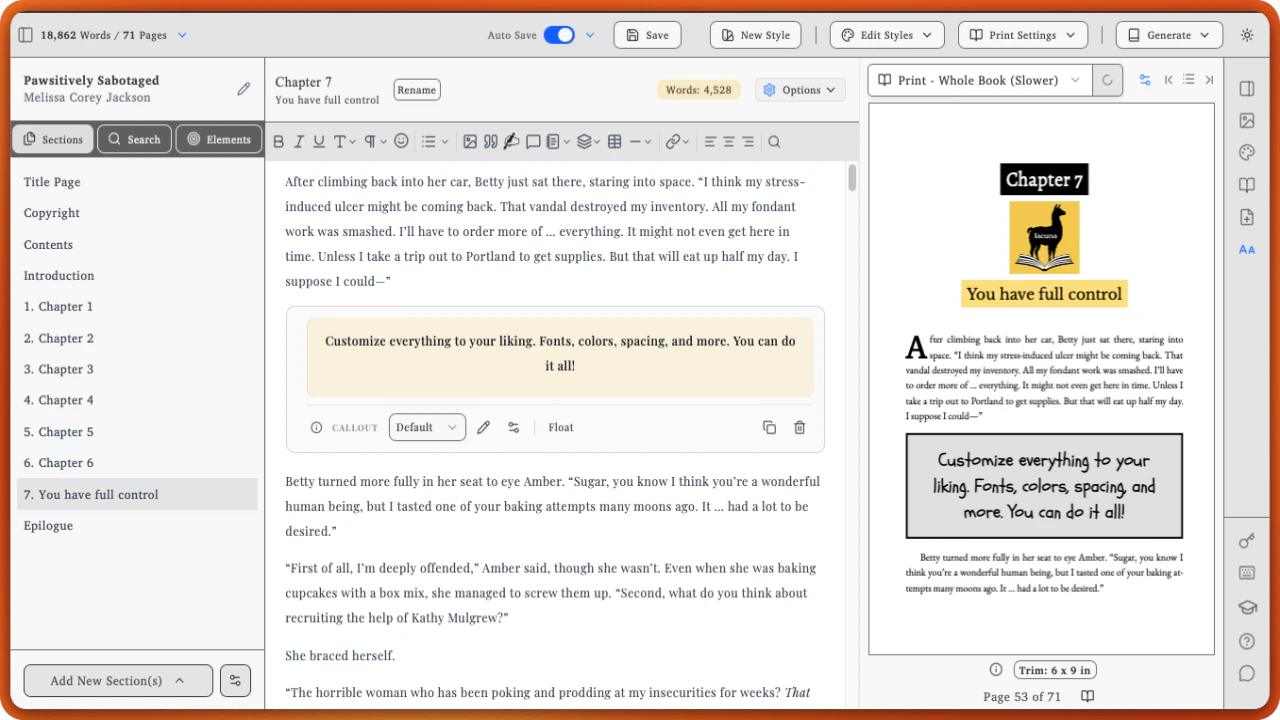The width and height of the screenshot is (1280, 720).
Task: Switch to Elements tab
Action: pyautogui.click(x=219, y=139)
